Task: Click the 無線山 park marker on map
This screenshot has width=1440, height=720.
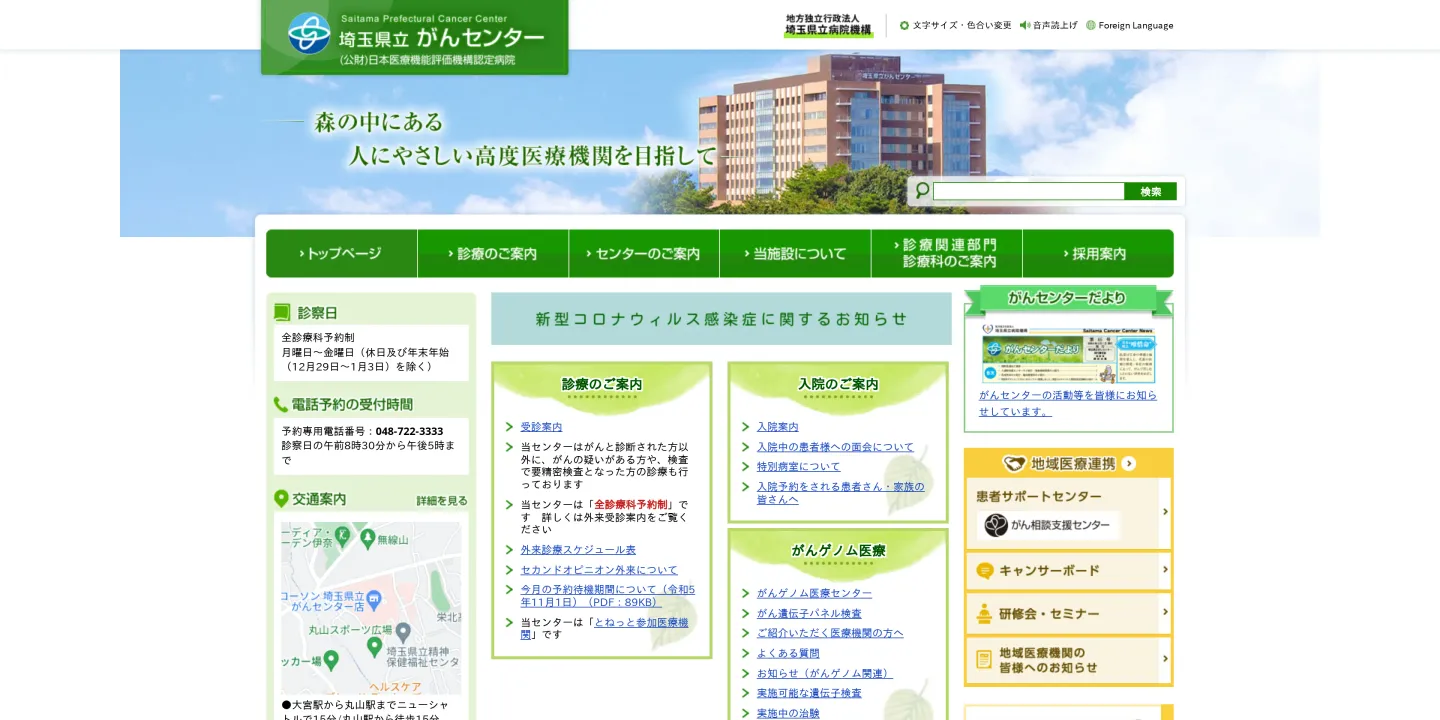Action: [368, 539]
